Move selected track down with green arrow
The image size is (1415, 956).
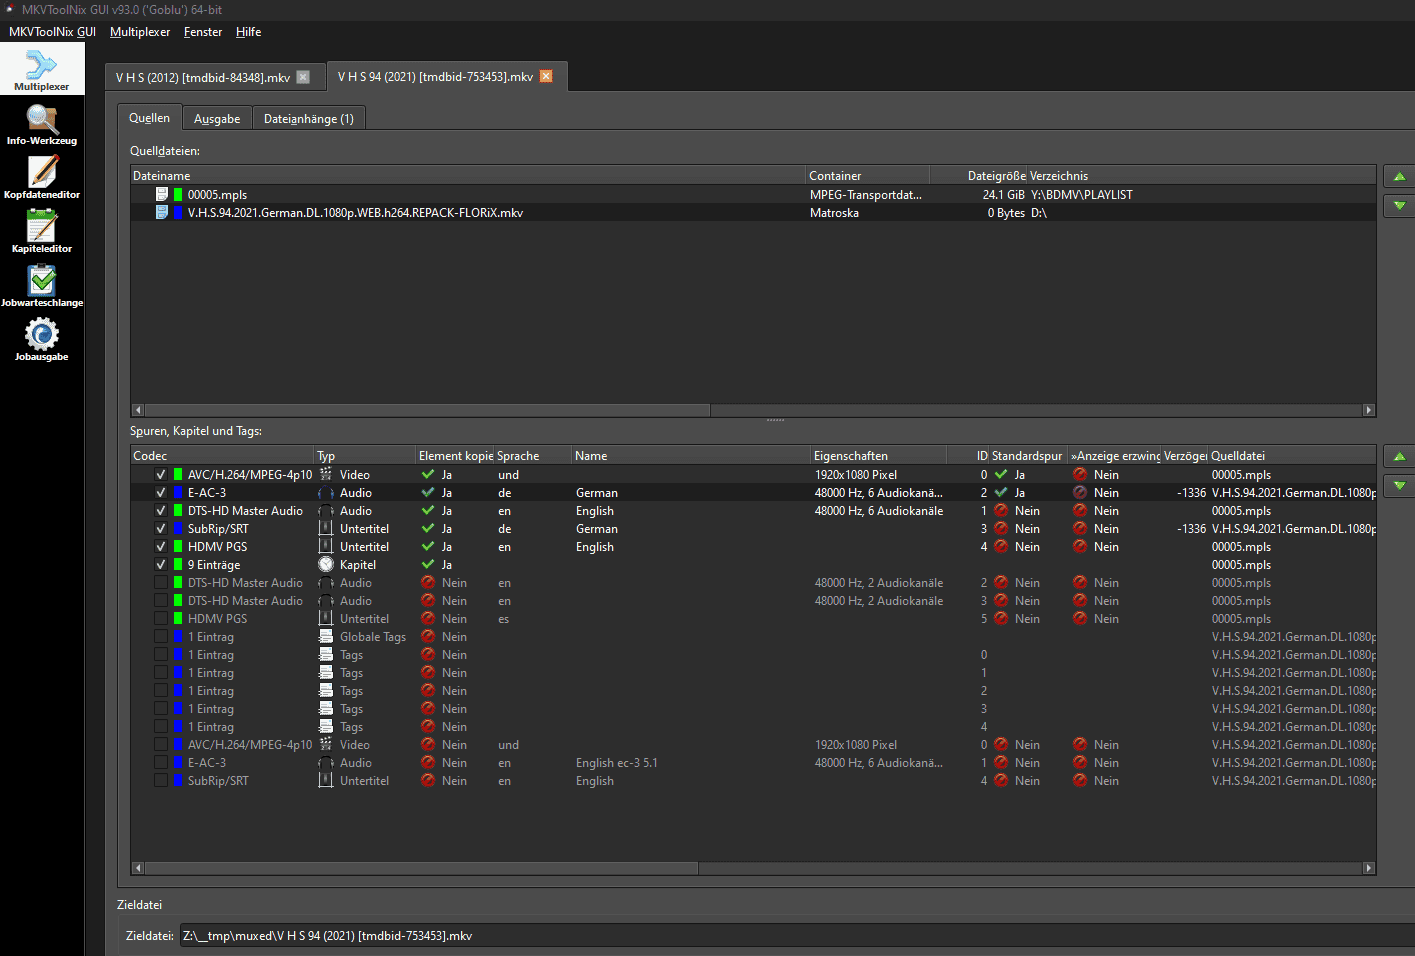1399,485
